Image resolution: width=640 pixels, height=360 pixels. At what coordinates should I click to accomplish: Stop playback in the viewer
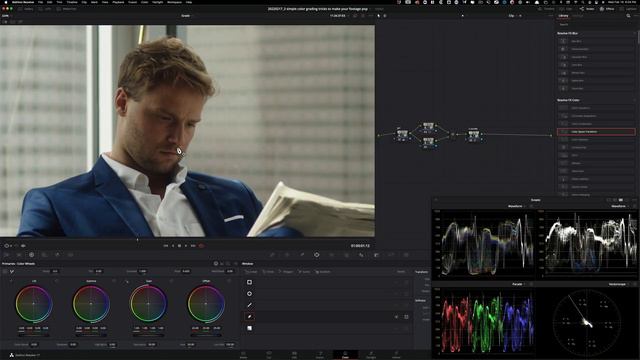(179, 246)
